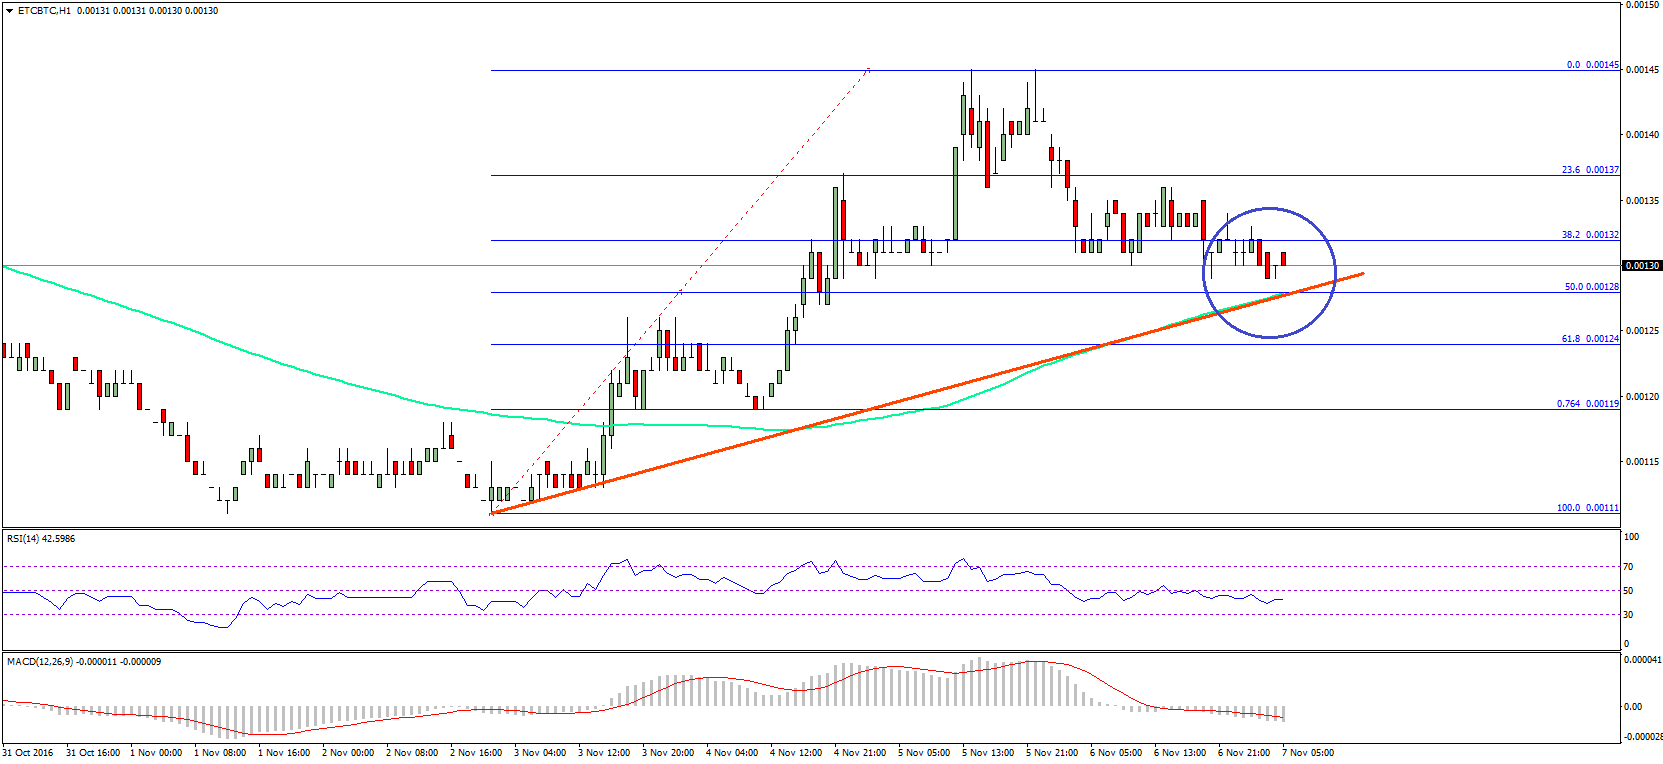
Task: Click the 1 Nov 08:00 time label
Action: click(220, 753)
